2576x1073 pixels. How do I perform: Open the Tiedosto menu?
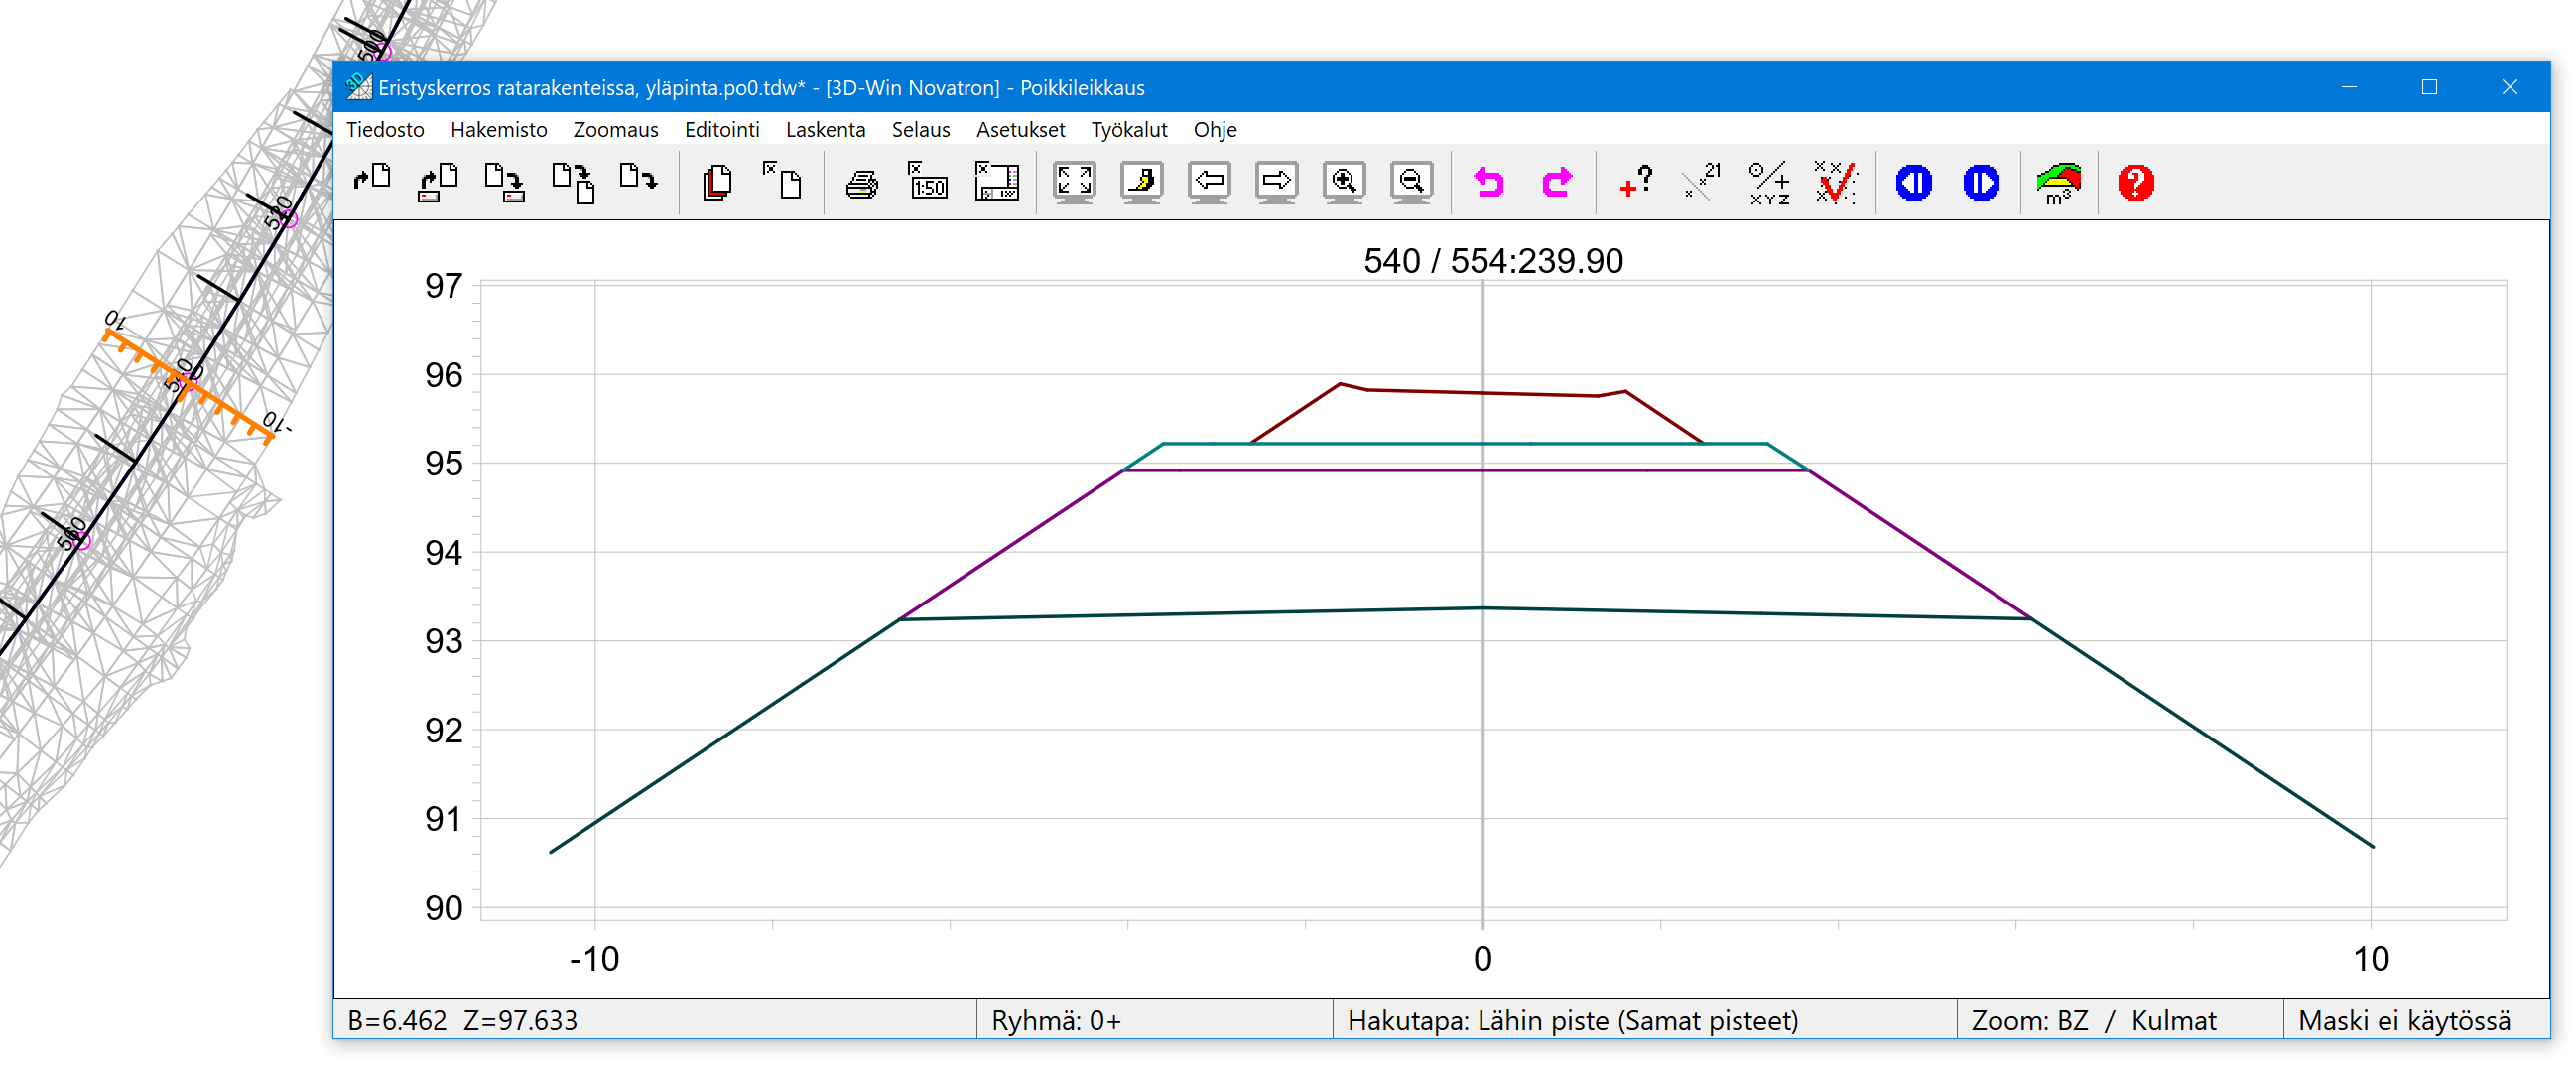[x=385, y=129]
